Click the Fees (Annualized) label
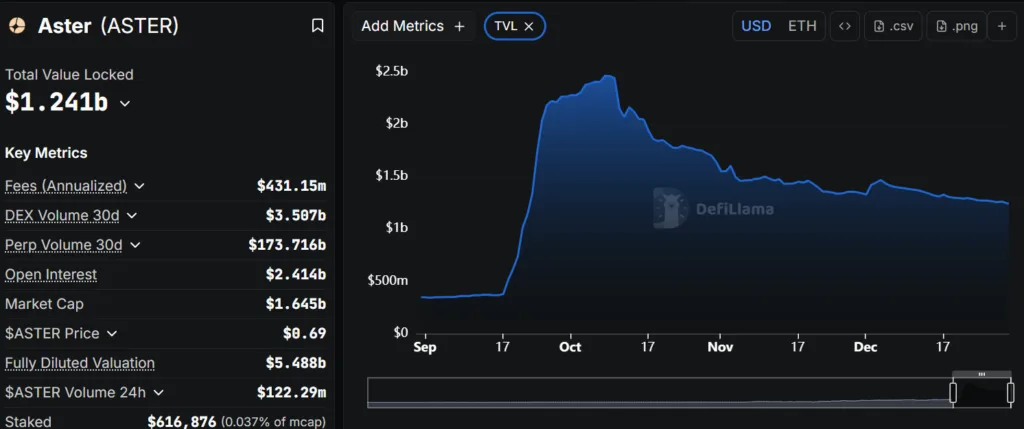 tap(66, 186)
